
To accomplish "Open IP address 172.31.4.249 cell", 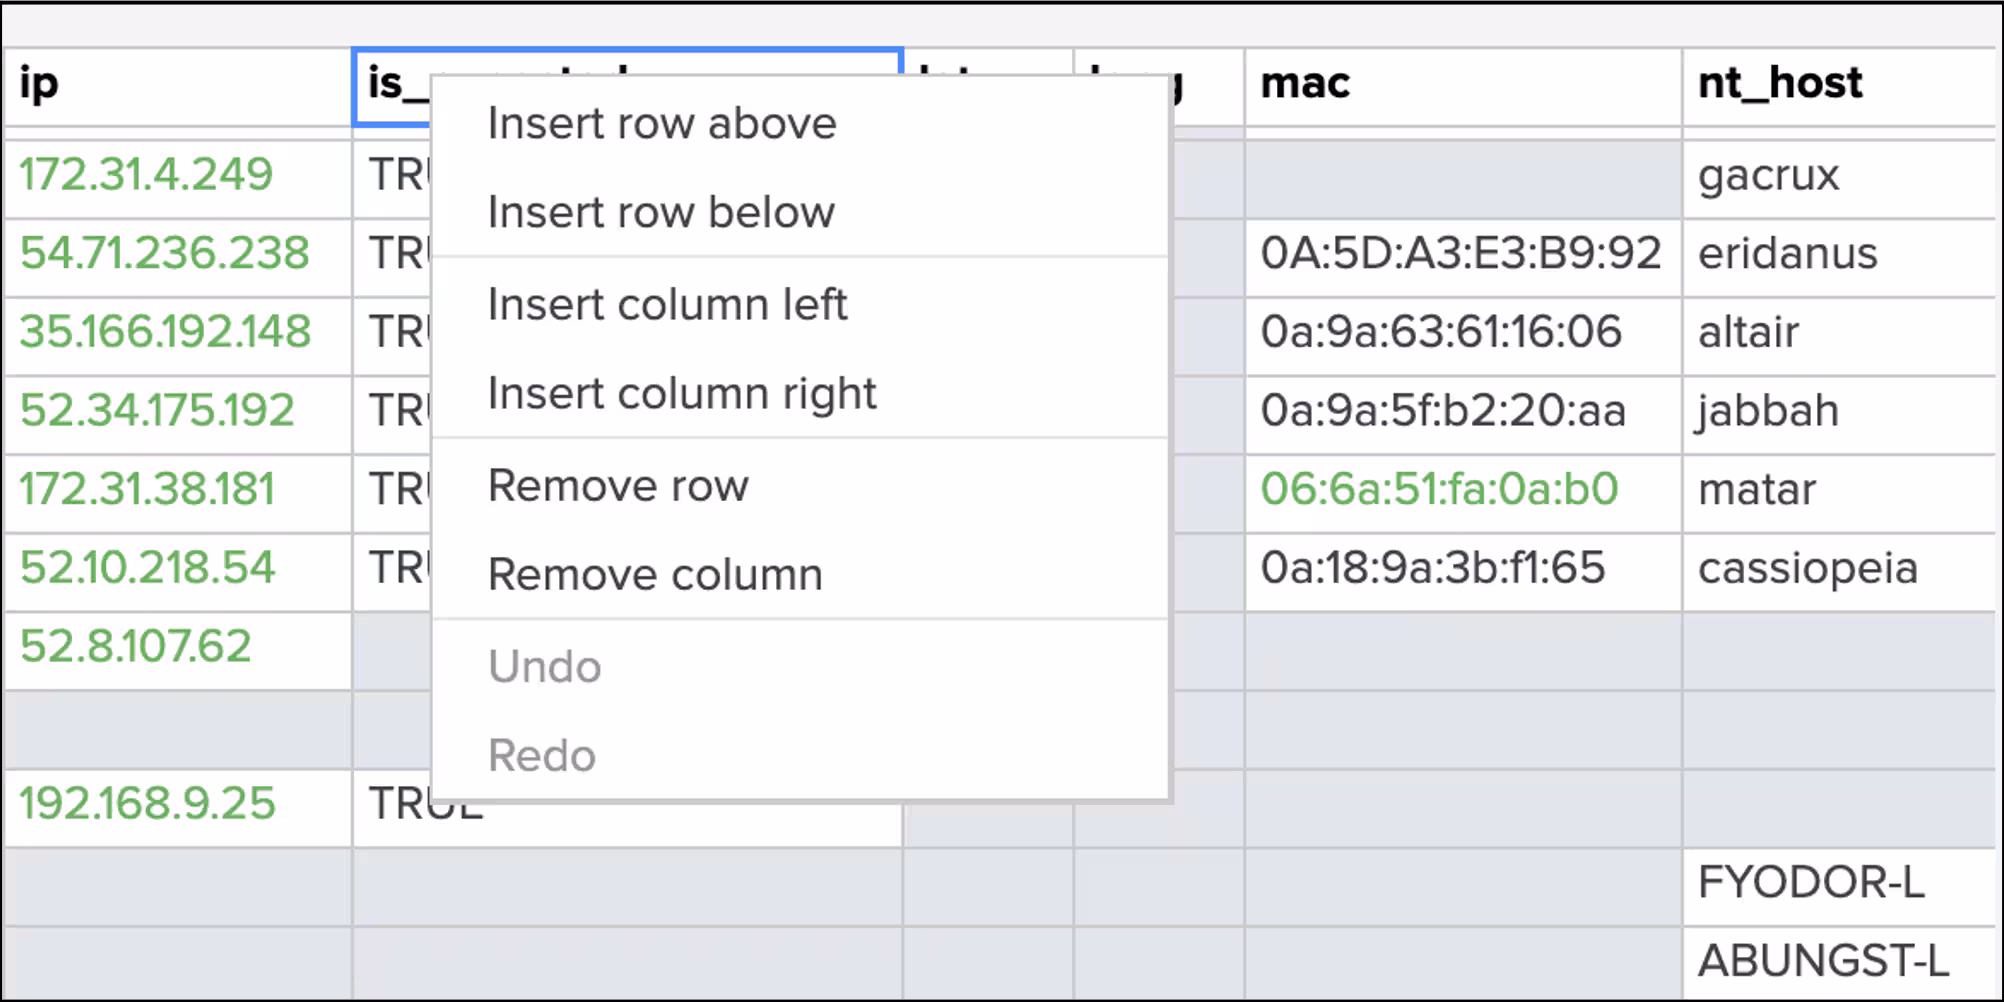I will pos(146,175).
